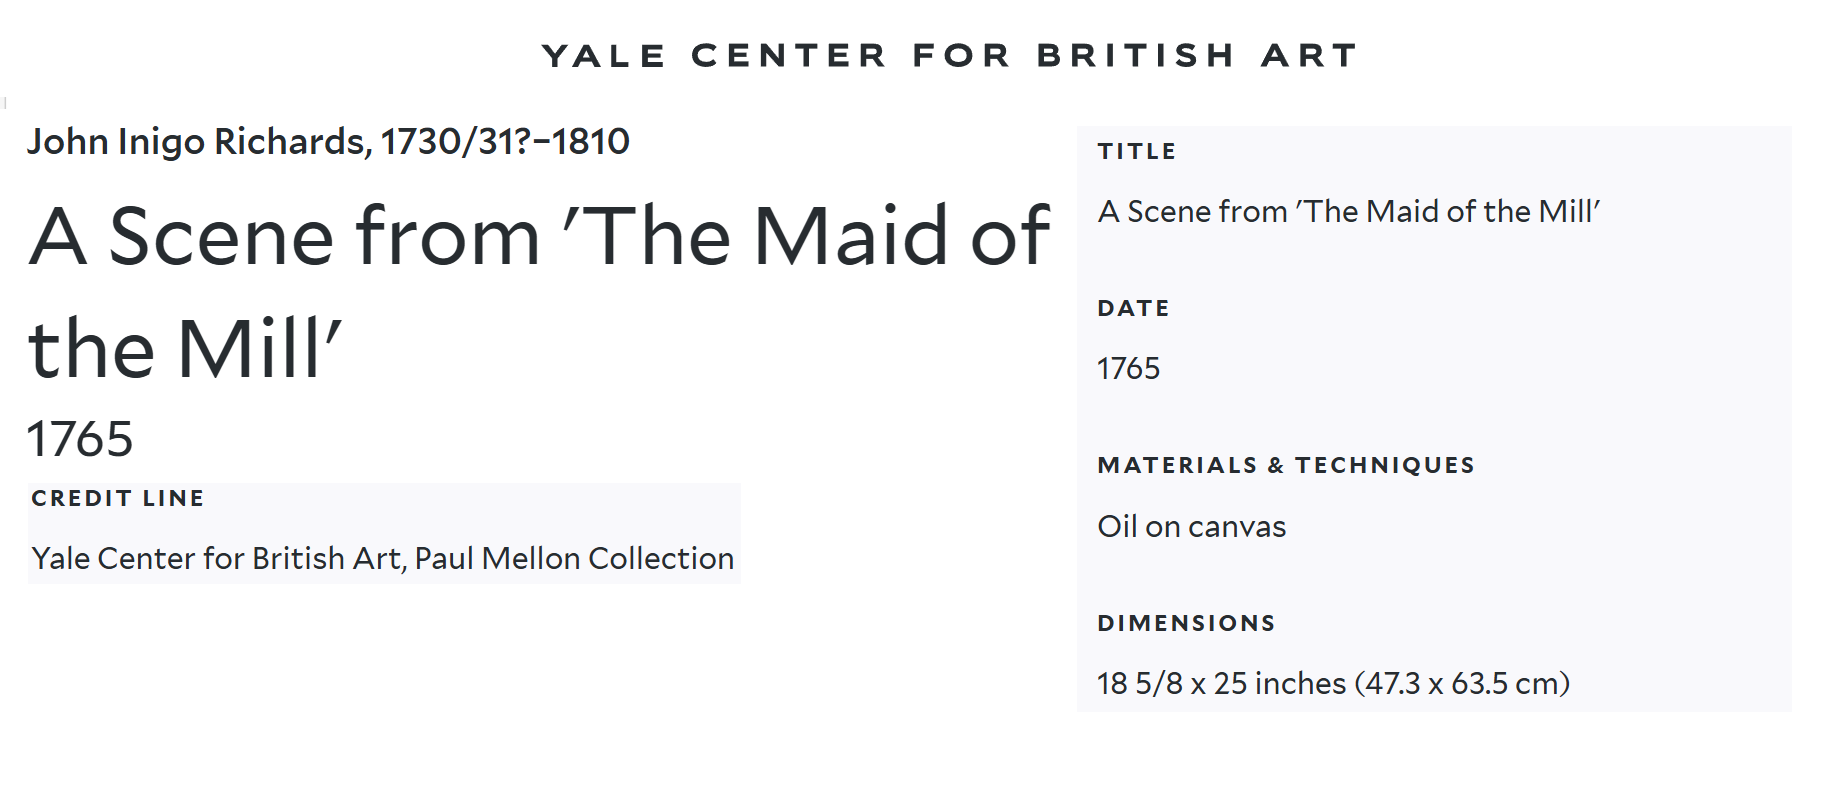Click the DATE label
Image resolution: width=1824 pixels, height=806 pixels.
click(x=1133, y=309)
